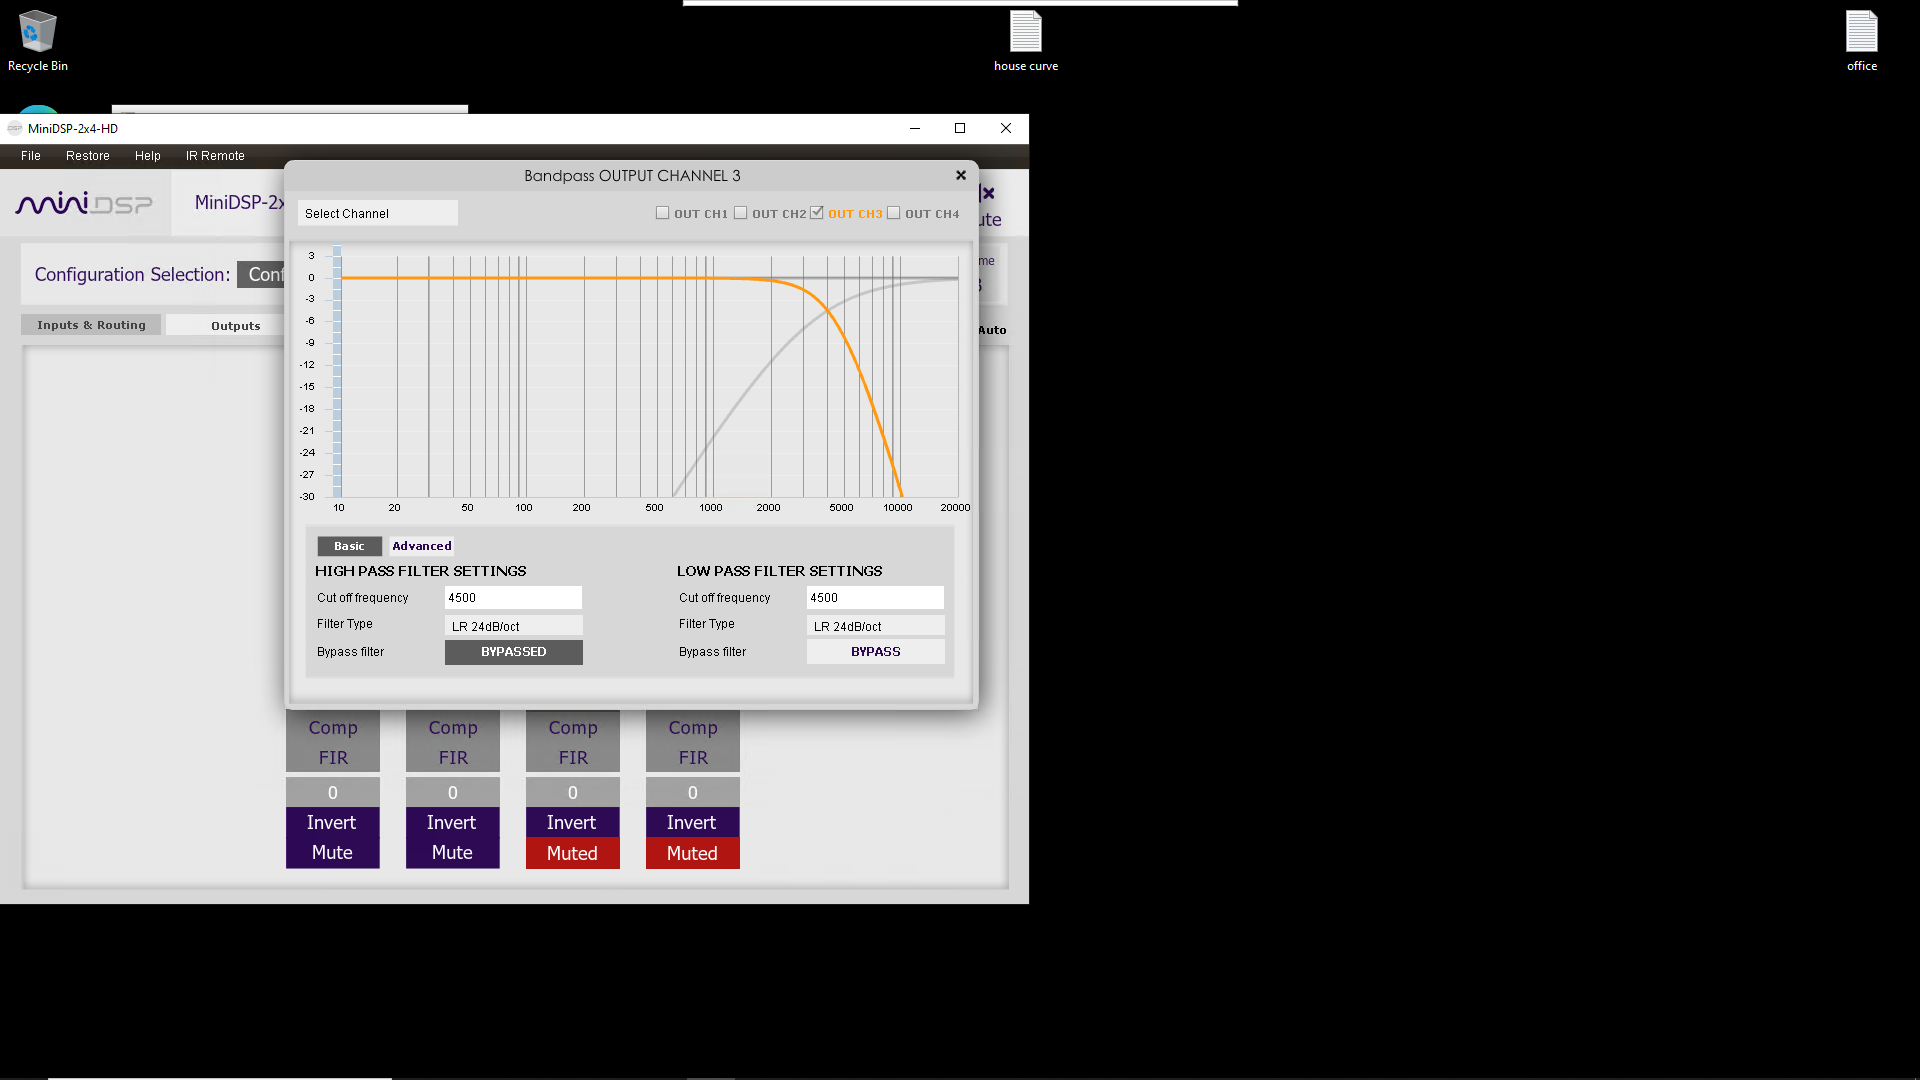This screenshot has width=1920, height=1080.
Task: Open the high pass Filter Type dropdown
Action: click(513, 626)
